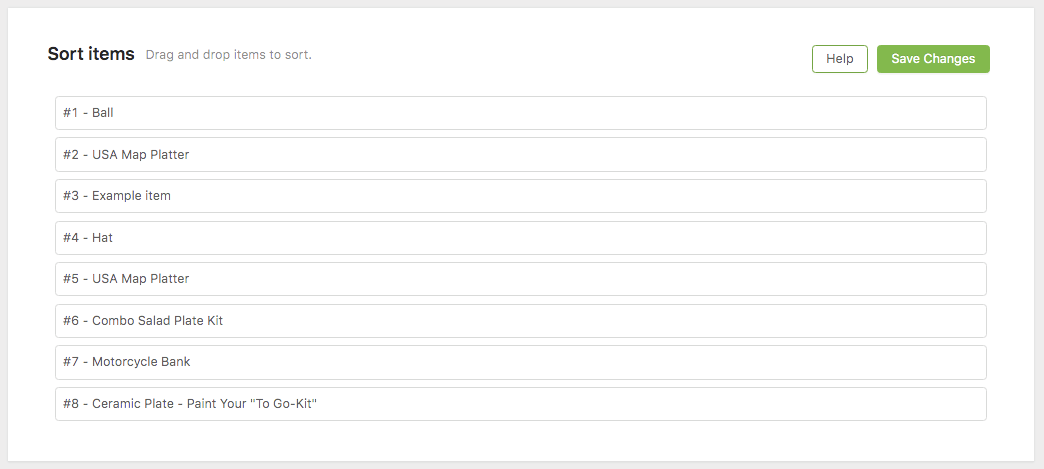Select the #2 - USA Map Platter item
Screen dimensions: 1044x469
point(521,155)
